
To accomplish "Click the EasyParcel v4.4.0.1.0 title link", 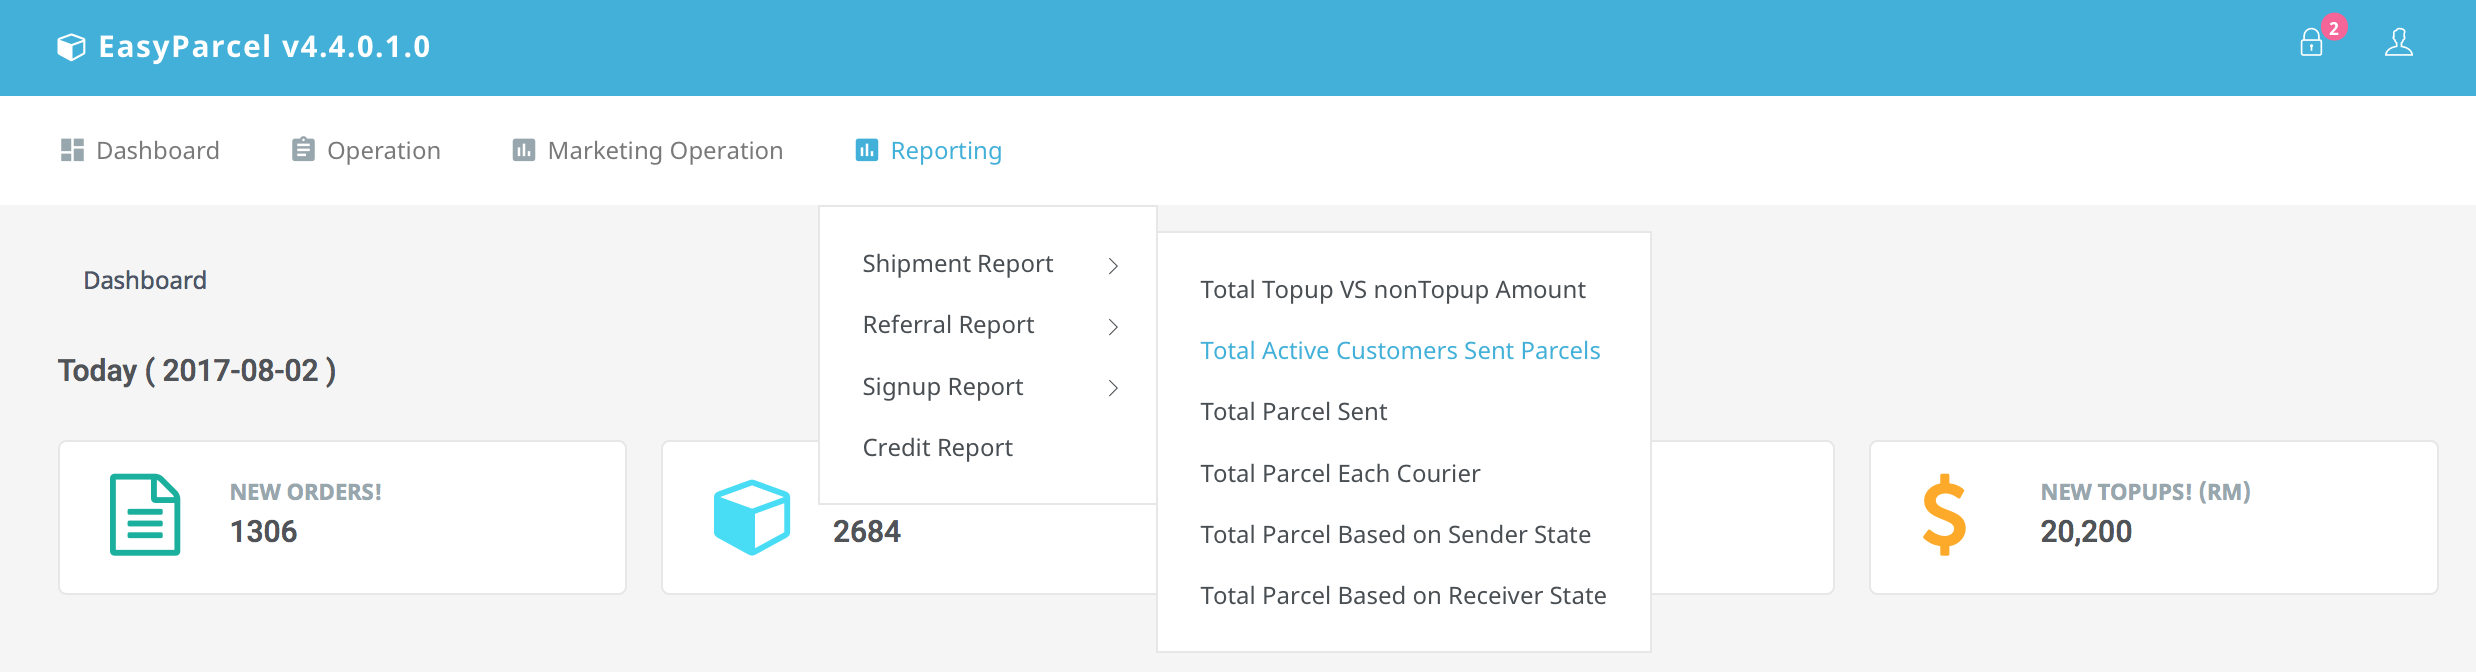I will [264, 47].
